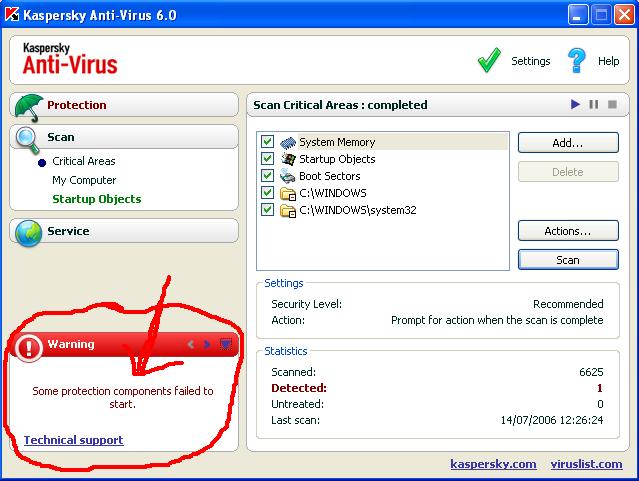Click the green umbrella Protection icon
The height and width of the screenshot is (481, 639).
click(x=29, y=108)
